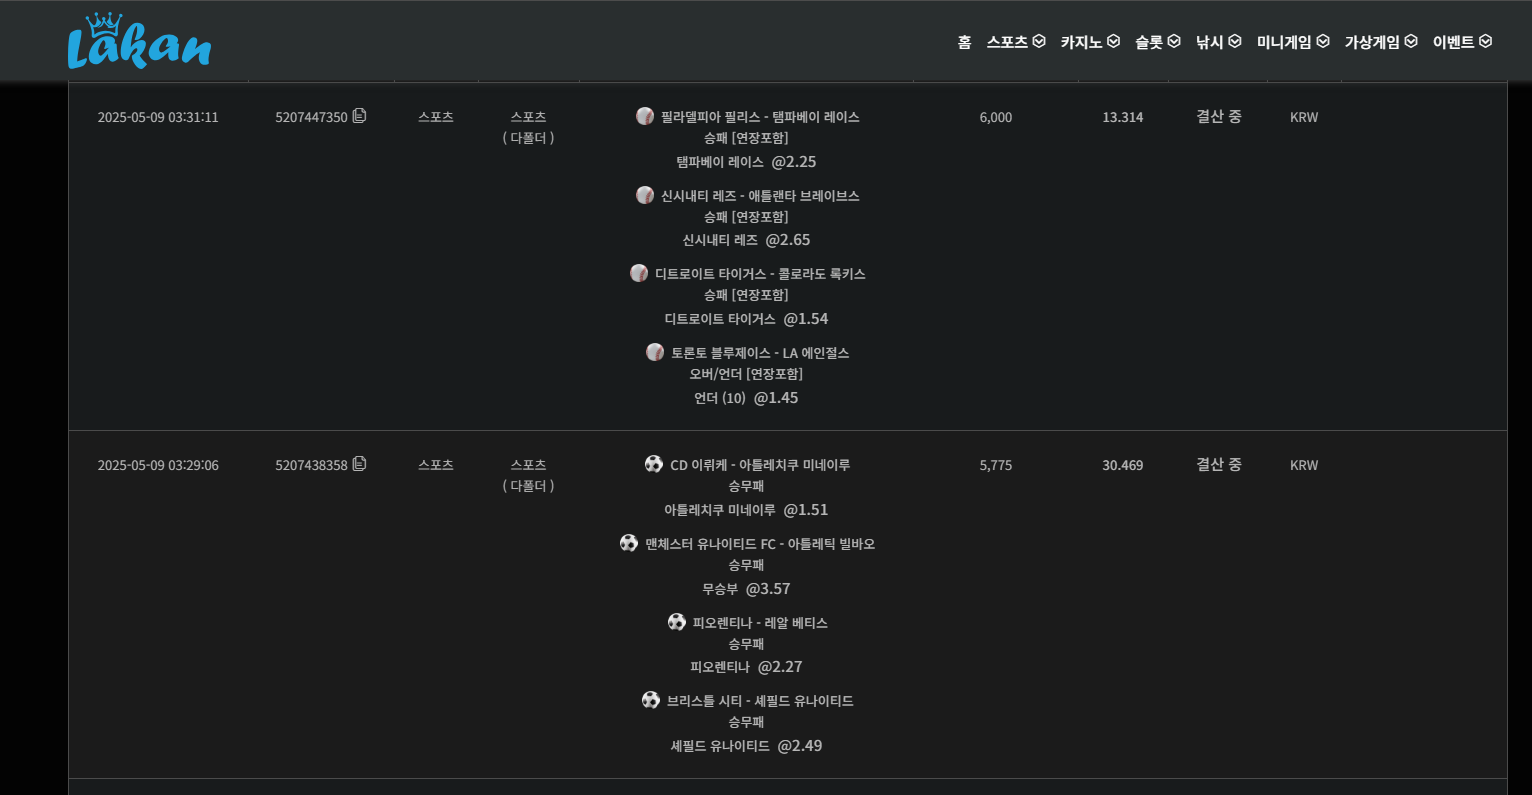The width and height of the screenshot is (1532, 795).
Task: Click the 낚시 menu item
Action: tap(1218, 42)
